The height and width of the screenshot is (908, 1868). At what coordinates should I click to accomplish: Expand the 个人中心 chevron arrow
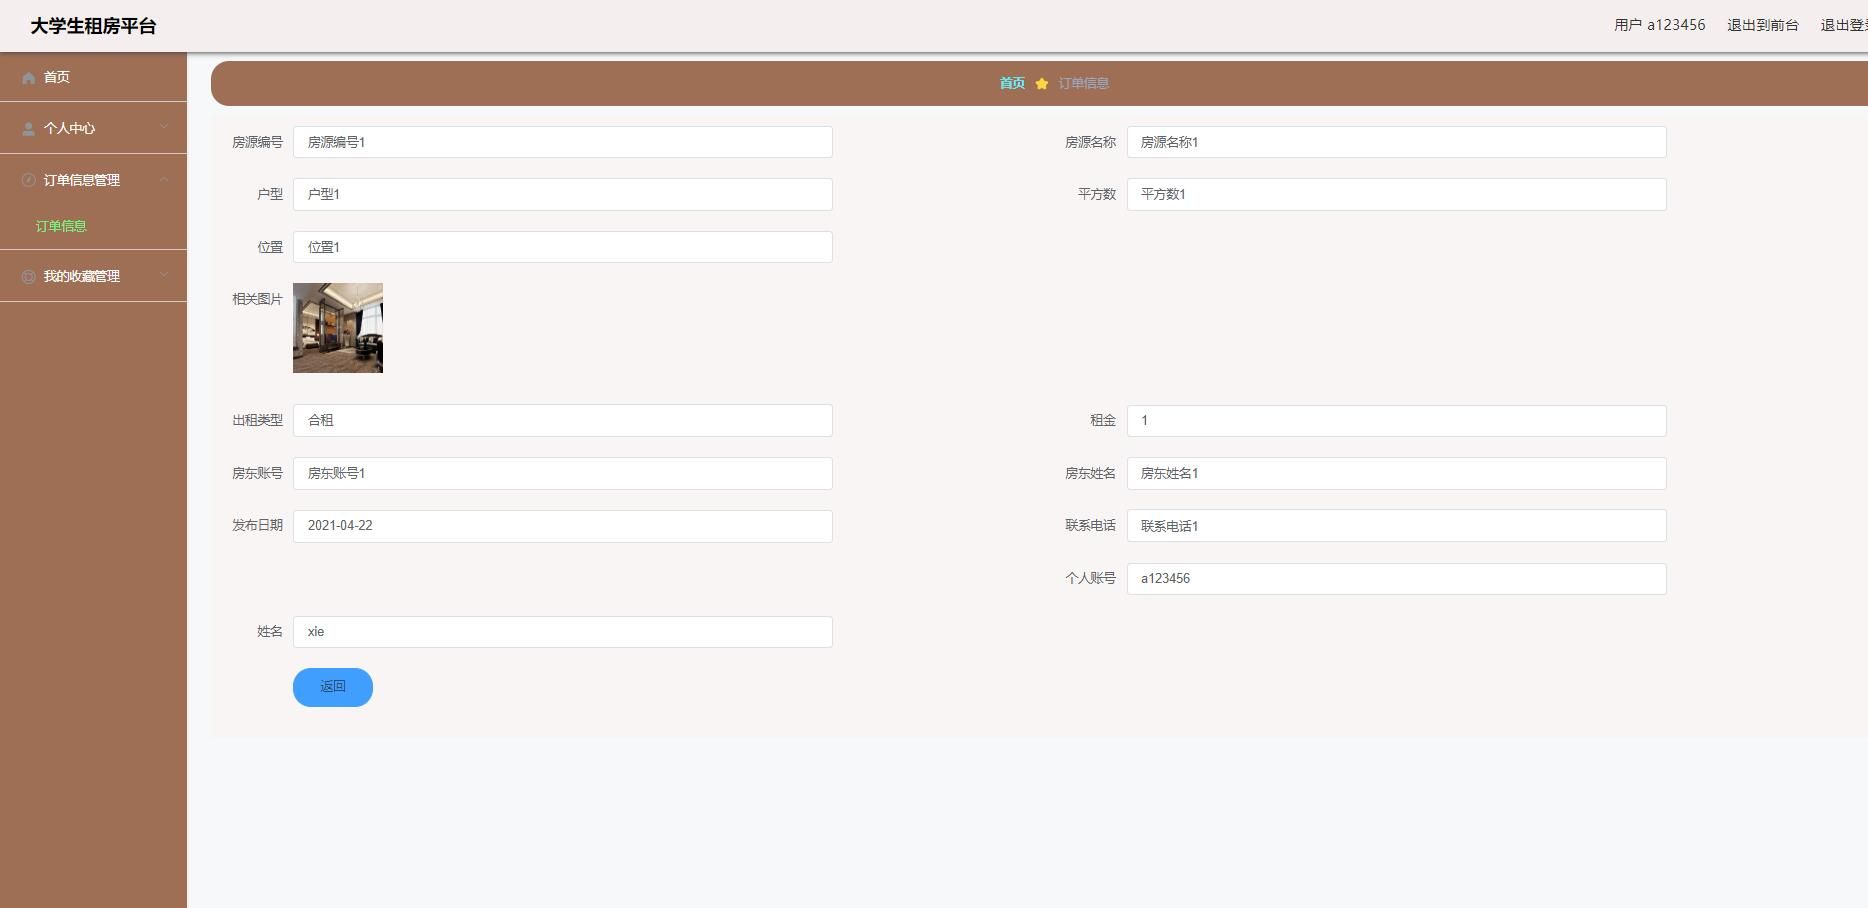(164, 127)
